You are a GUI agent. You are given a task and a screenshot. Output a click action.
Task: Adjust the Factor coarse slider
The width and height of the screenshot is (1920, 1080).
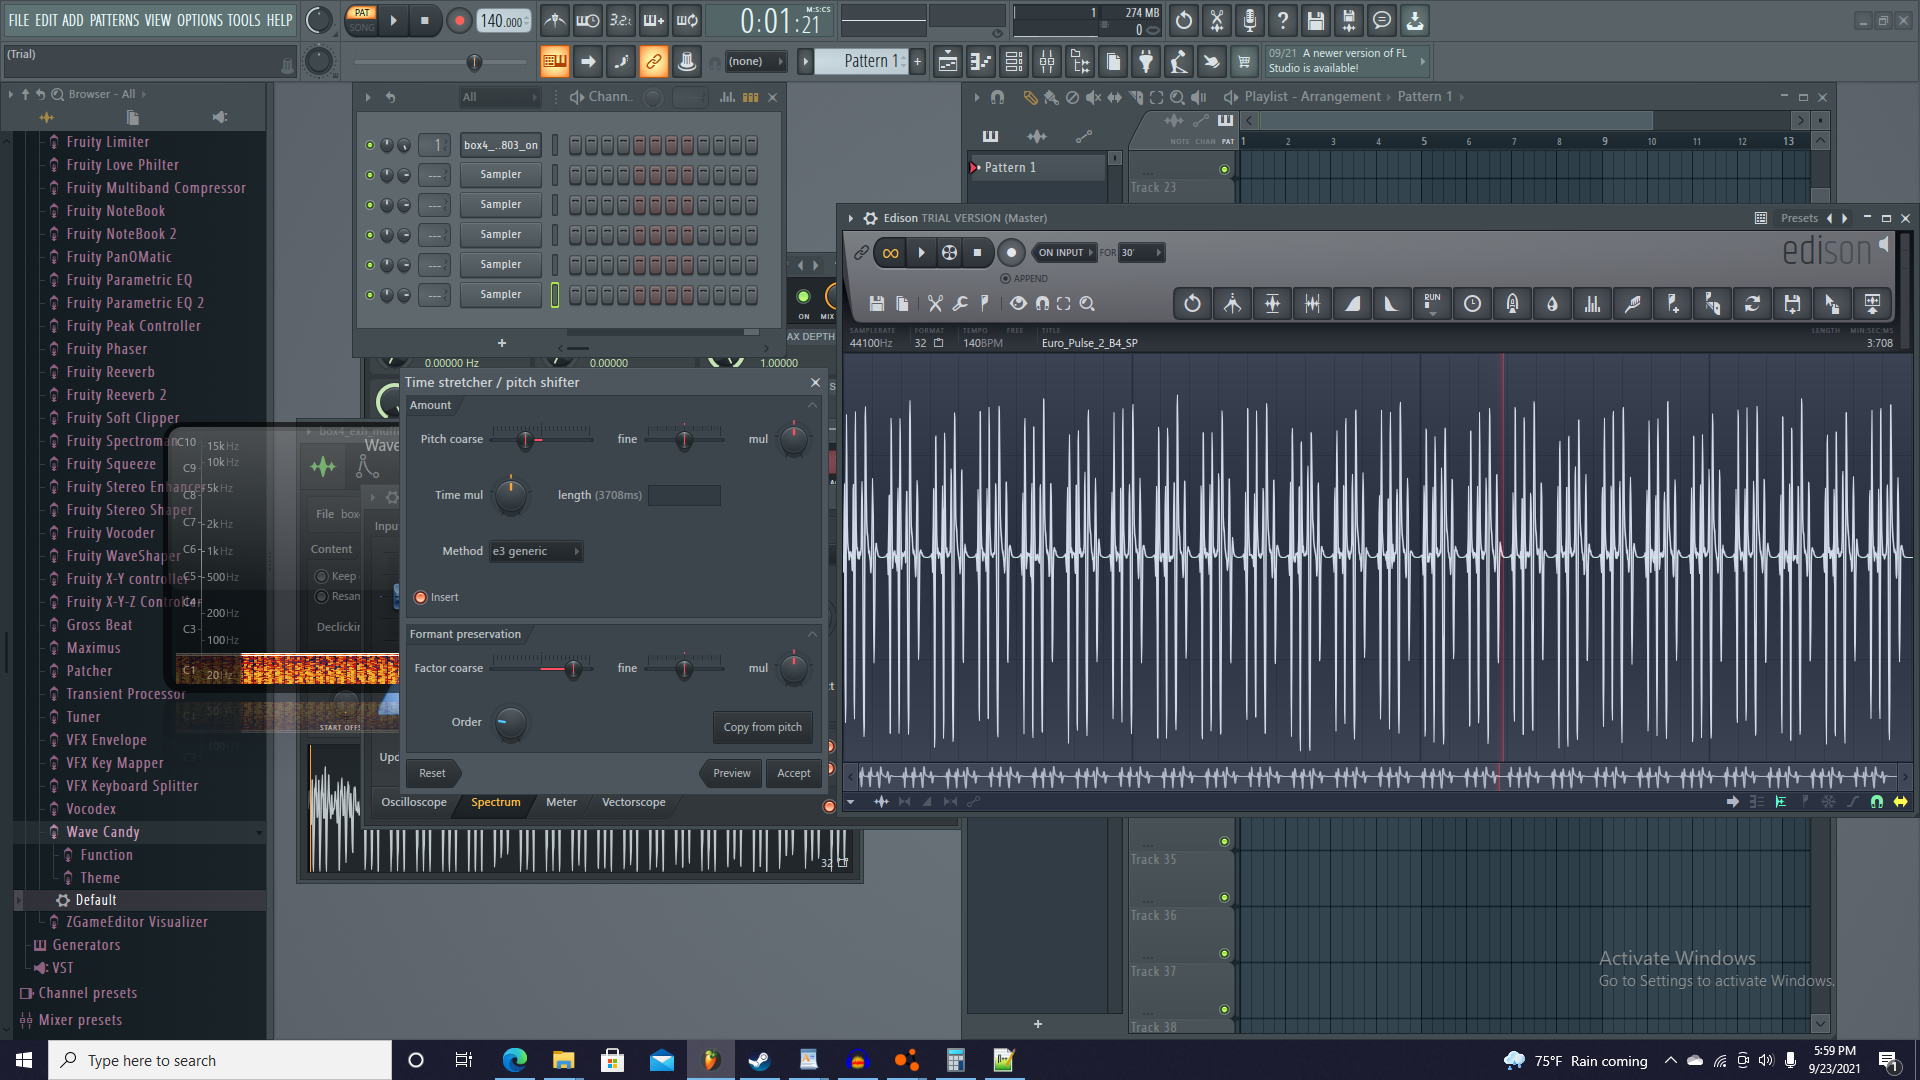(x=541, y=668)
